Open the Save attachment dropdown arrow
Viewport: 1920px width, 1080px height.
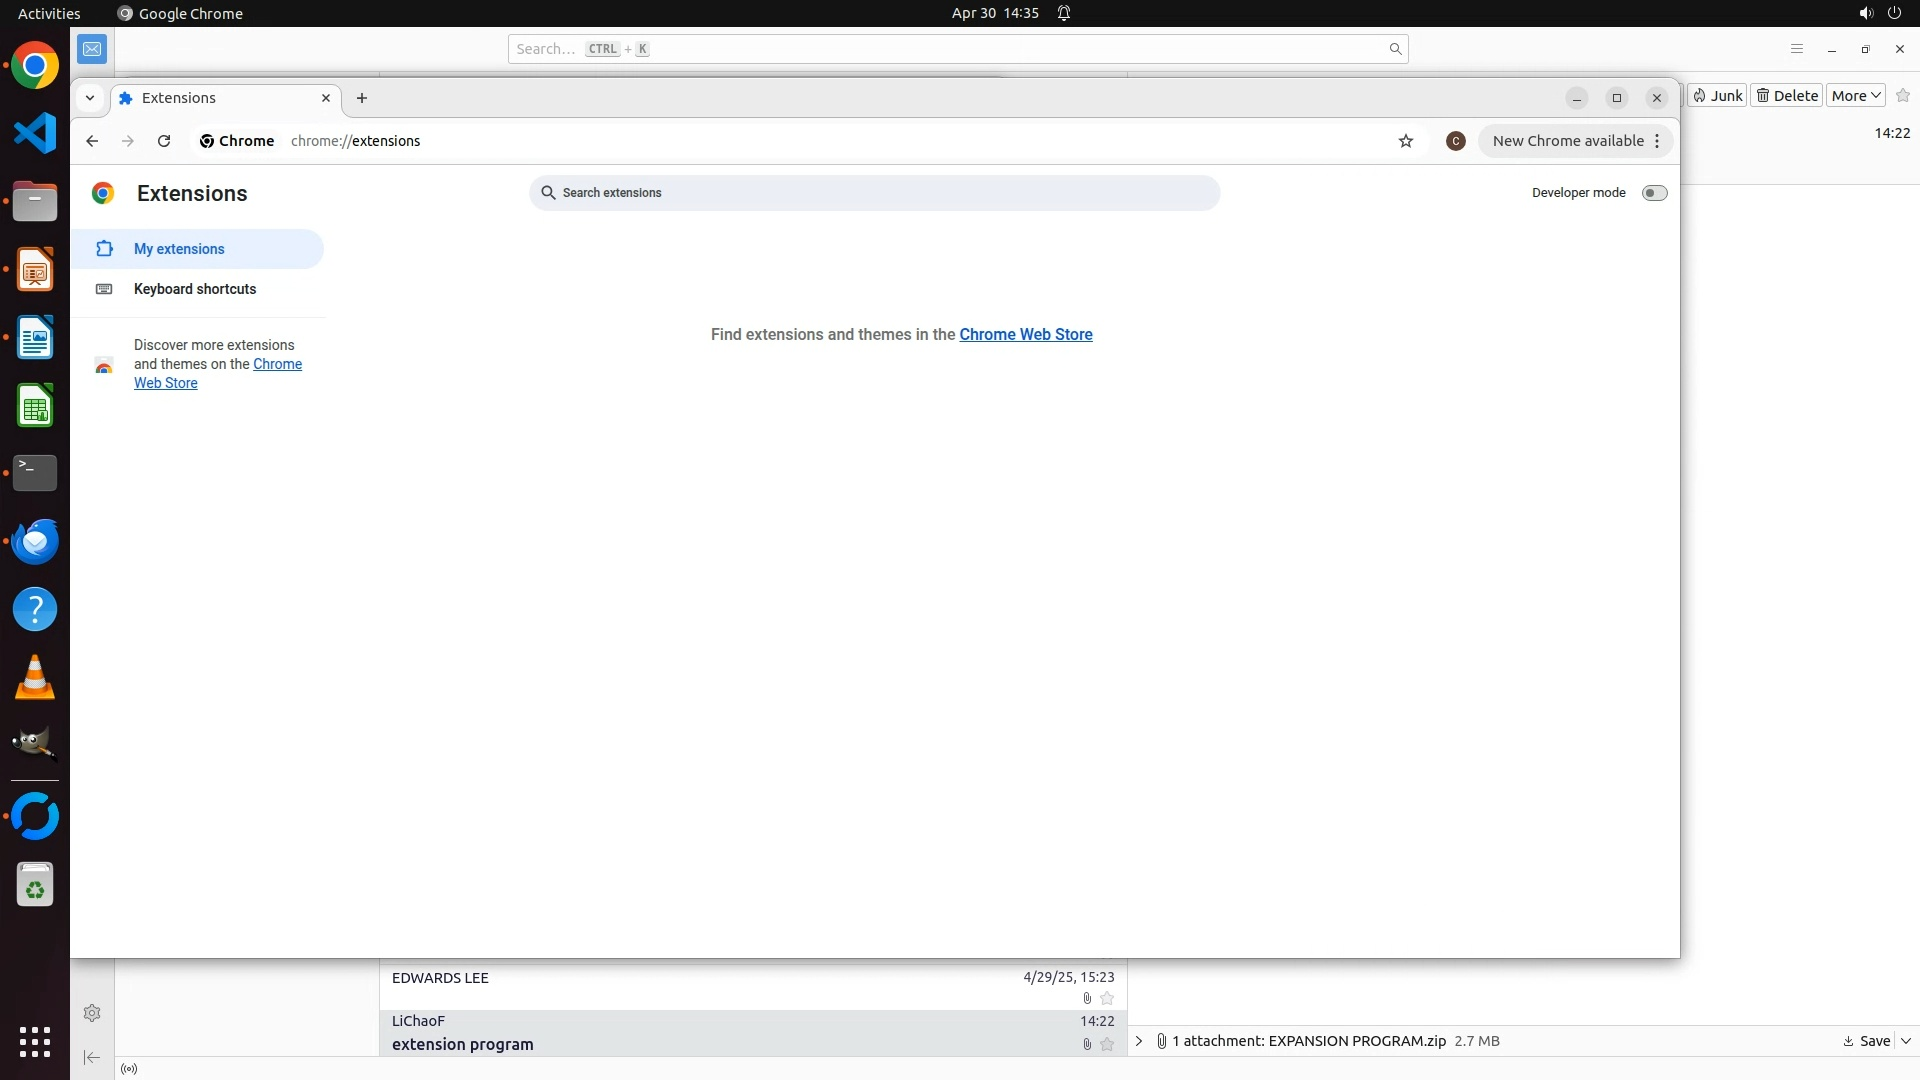click(x=1906, y=1041)
